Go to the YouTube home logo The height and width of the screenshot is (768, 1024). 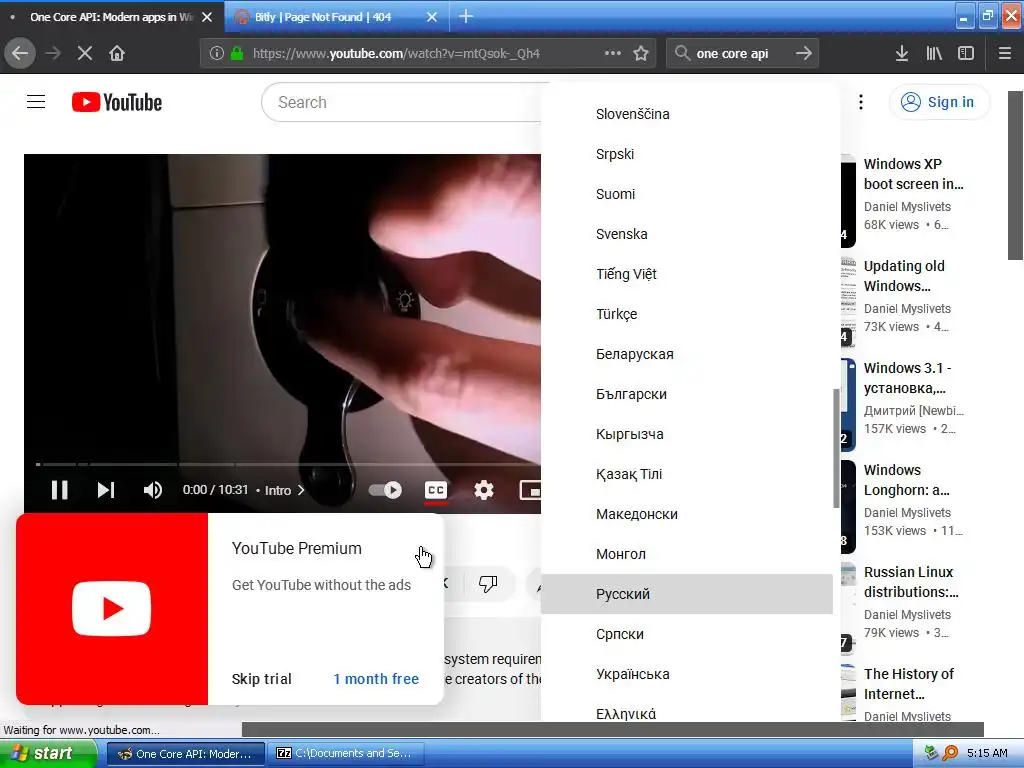117,103
